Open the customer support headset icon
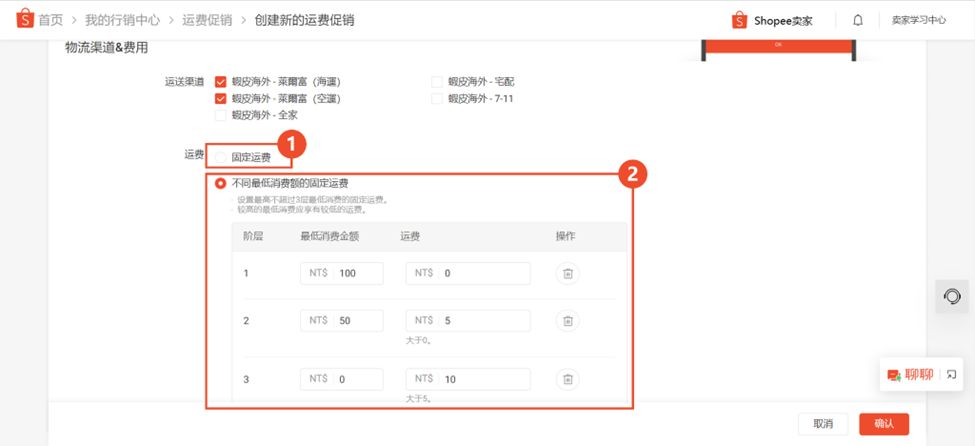 (952, 297)
